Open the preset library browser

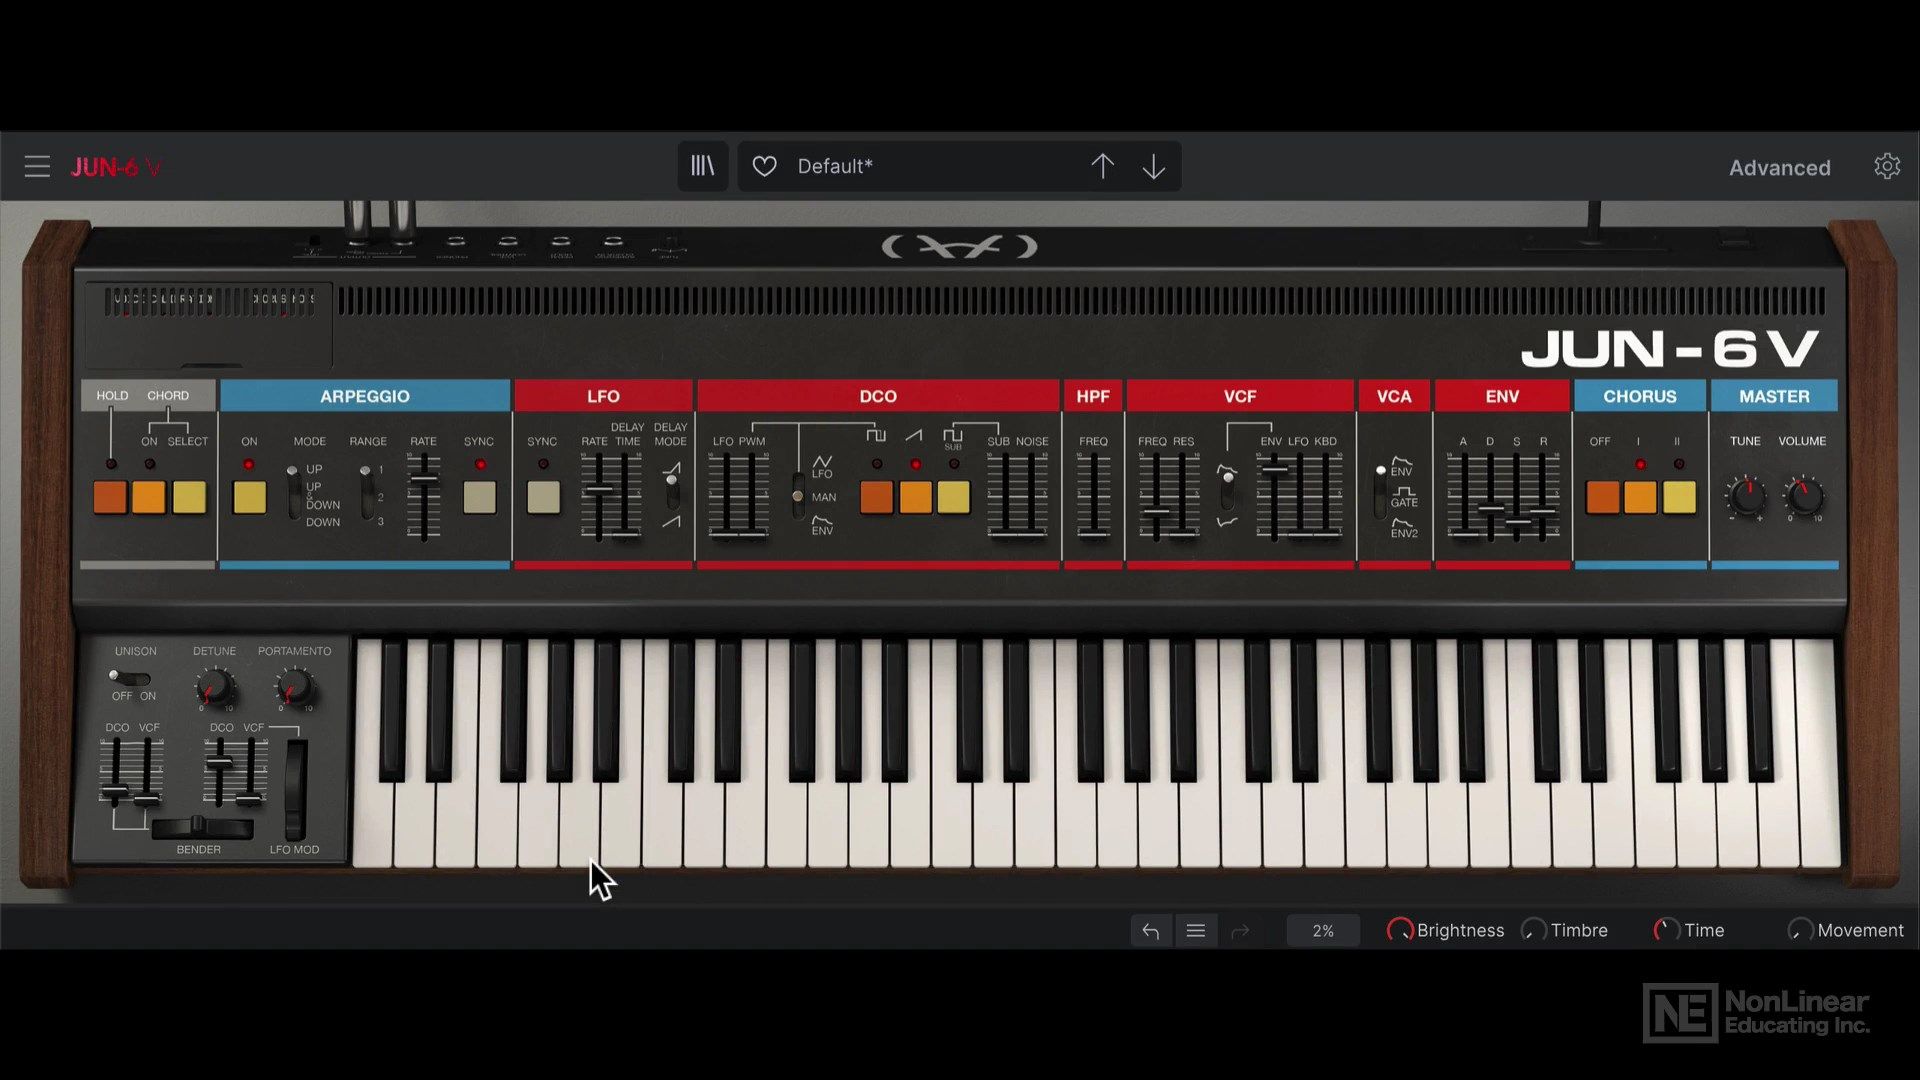tap(703, 166)
